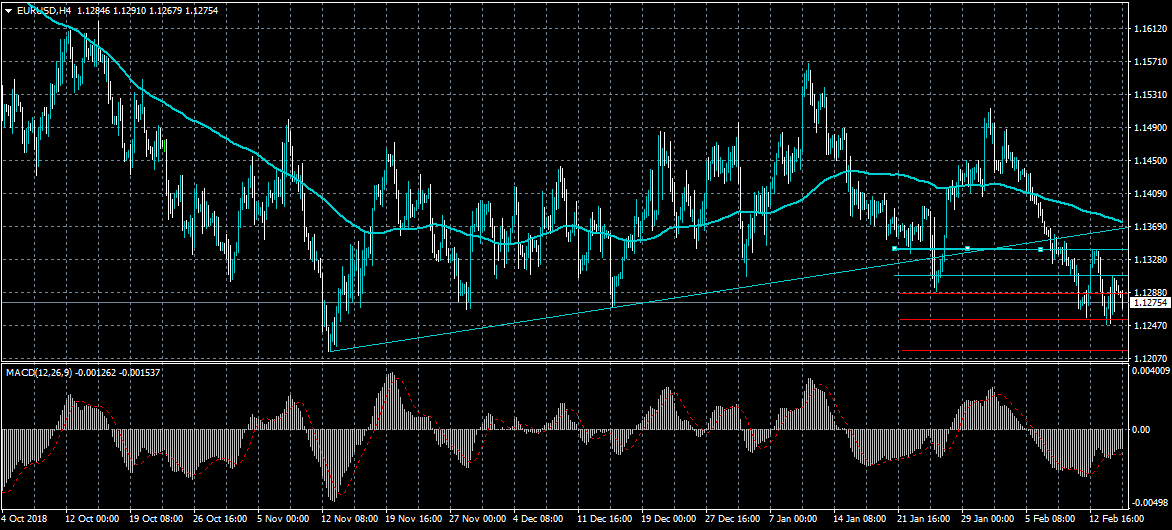This screenshot has width=1172, height=530.
Task: Select the red horizontal line at 1.12880
Action: point(1013,293)
